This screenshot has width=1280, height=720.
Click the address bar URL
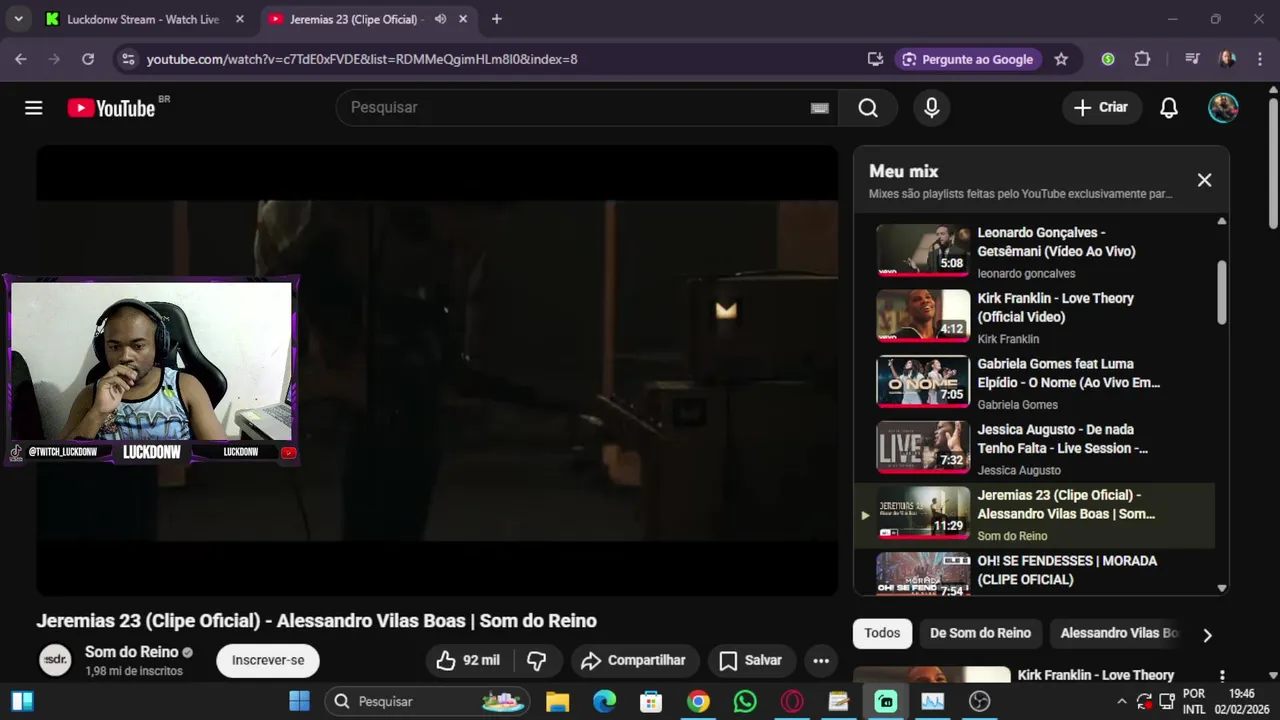pyautogui.click(x=362, y=59)
